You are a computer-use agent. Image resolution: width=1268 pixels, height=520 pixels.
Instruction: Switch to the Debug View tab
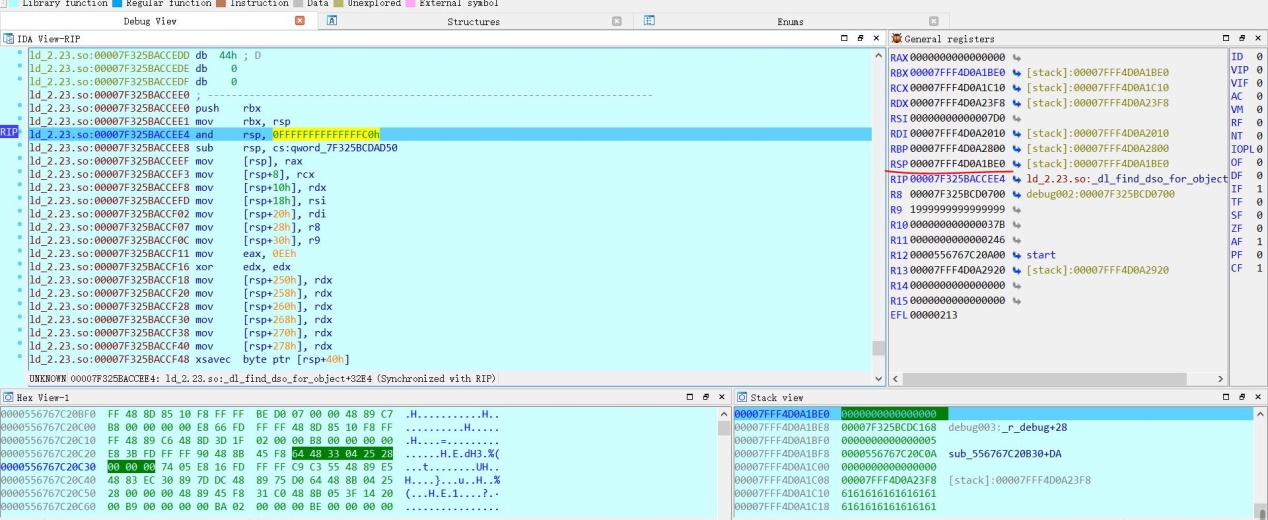coord(150,21)
